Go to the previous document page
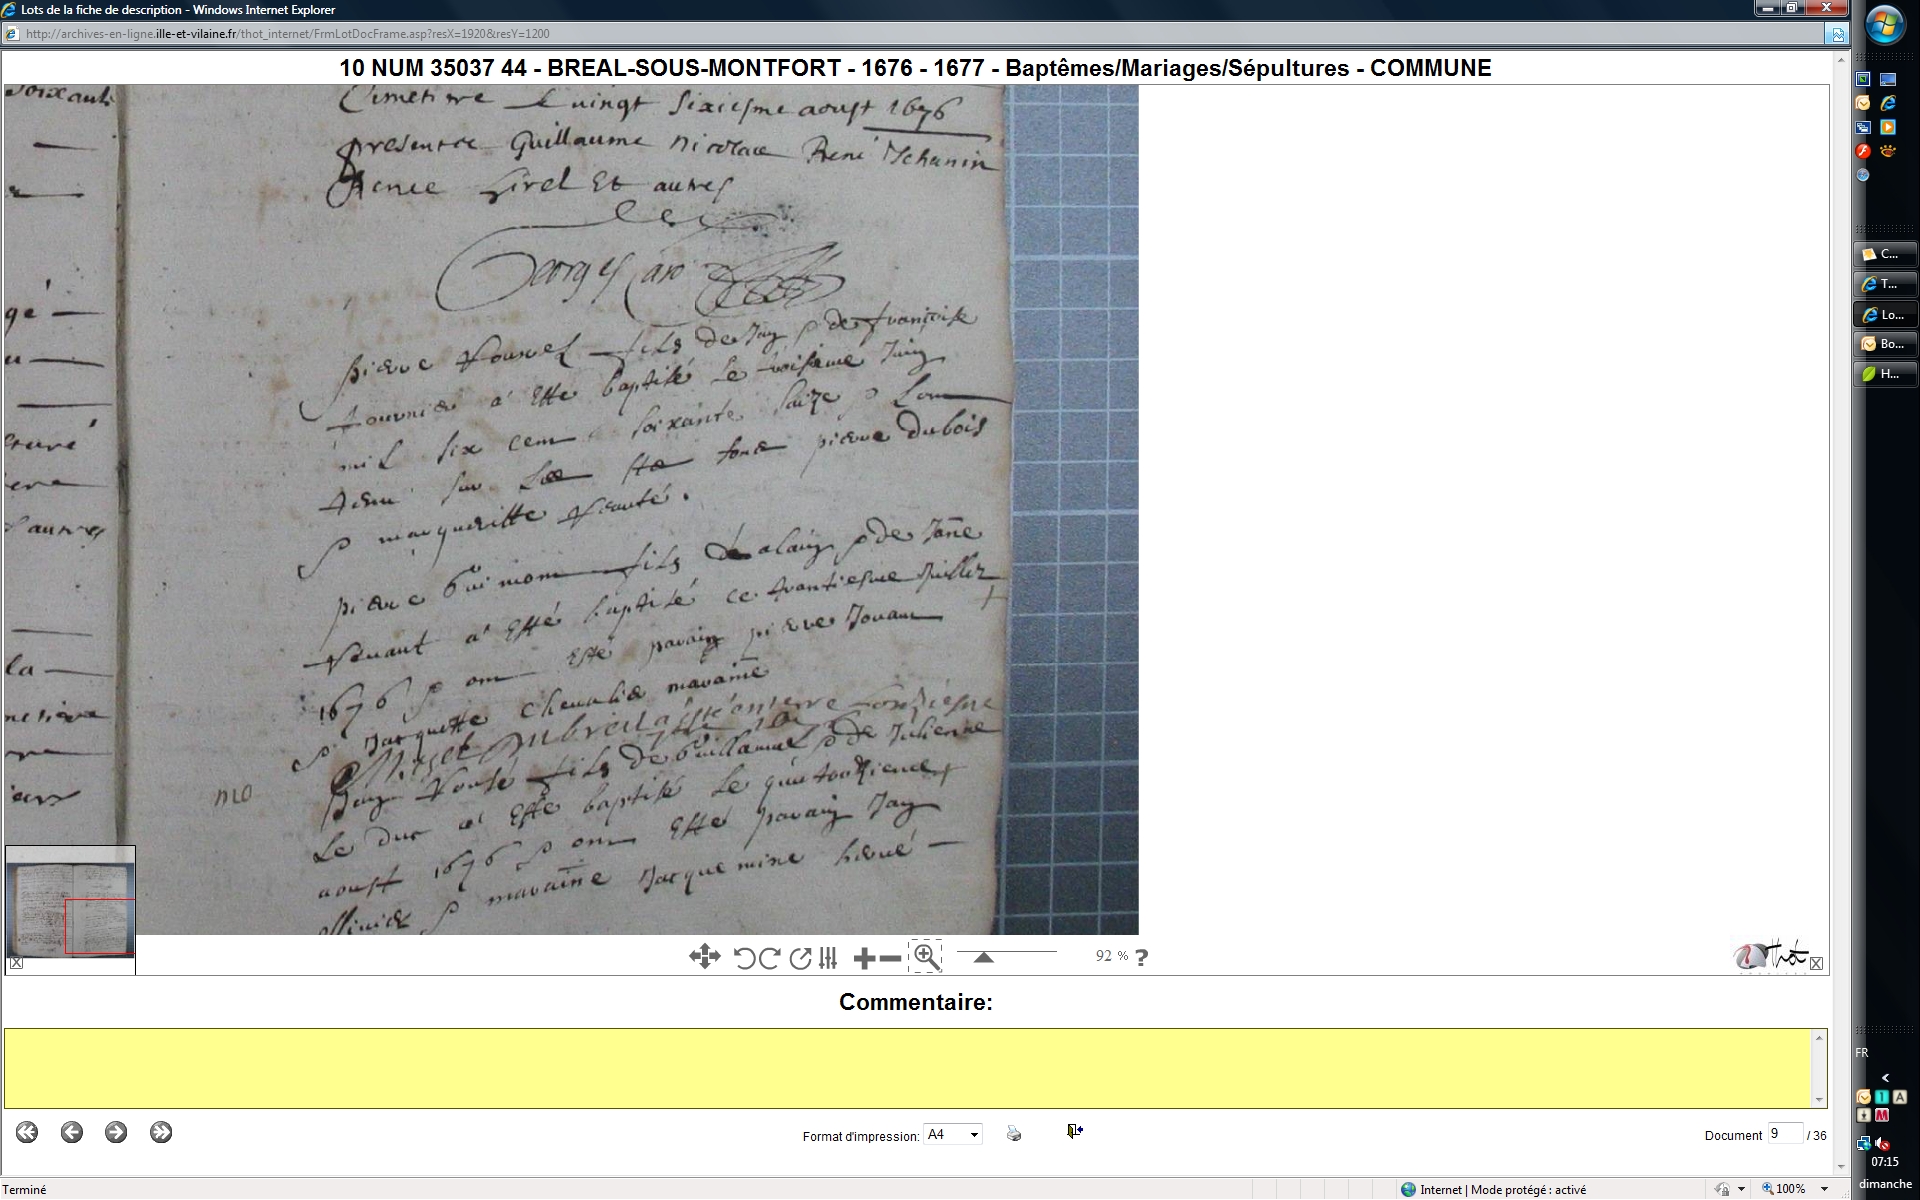Viewport: 1920px width, 1200px height. (x=71, y=1132)
